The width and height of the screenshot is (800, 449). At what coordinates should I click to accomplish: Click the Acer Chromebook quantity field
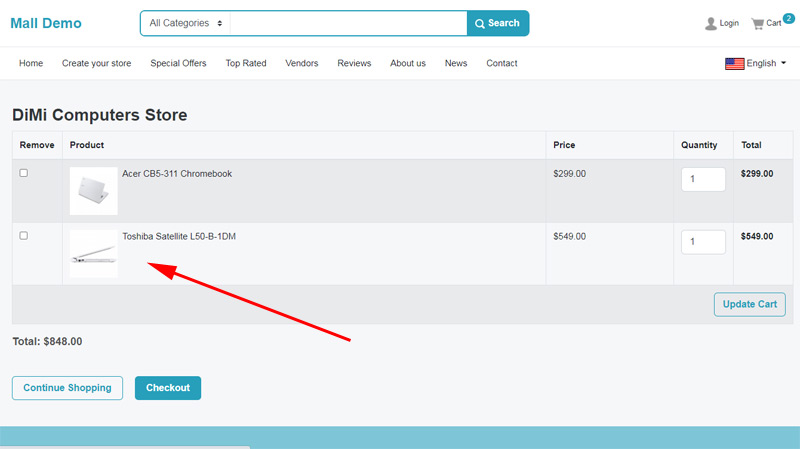click(703, 179)
